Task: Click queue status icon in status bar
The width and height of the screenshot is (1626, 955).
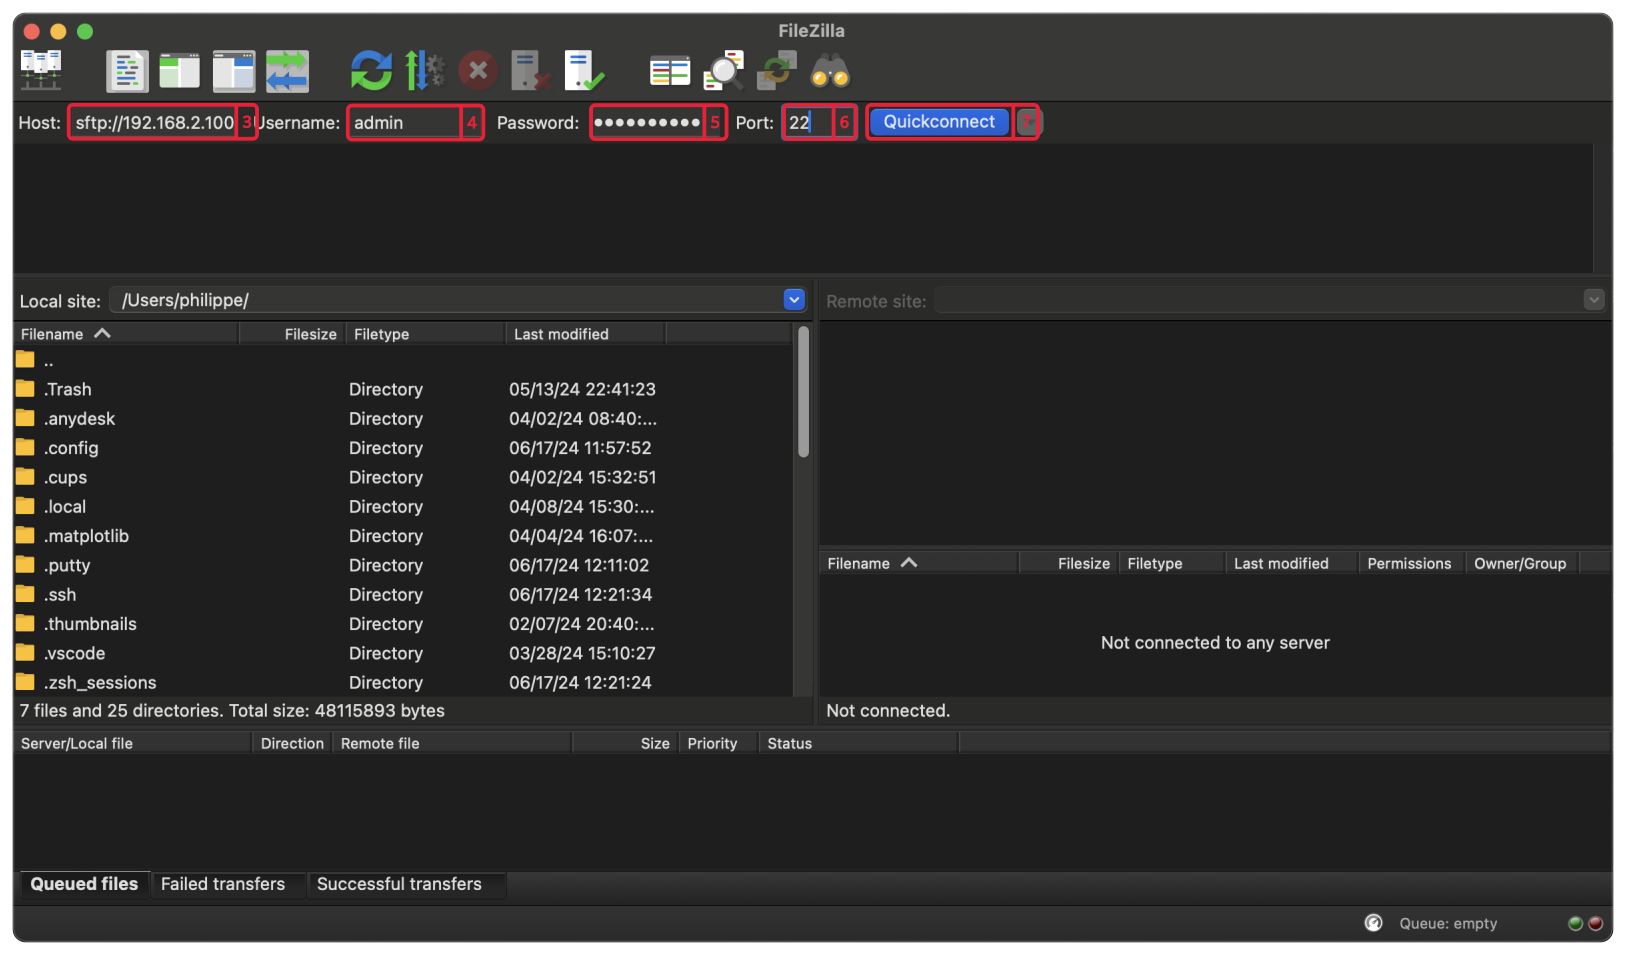Action: pos(1374,923)
